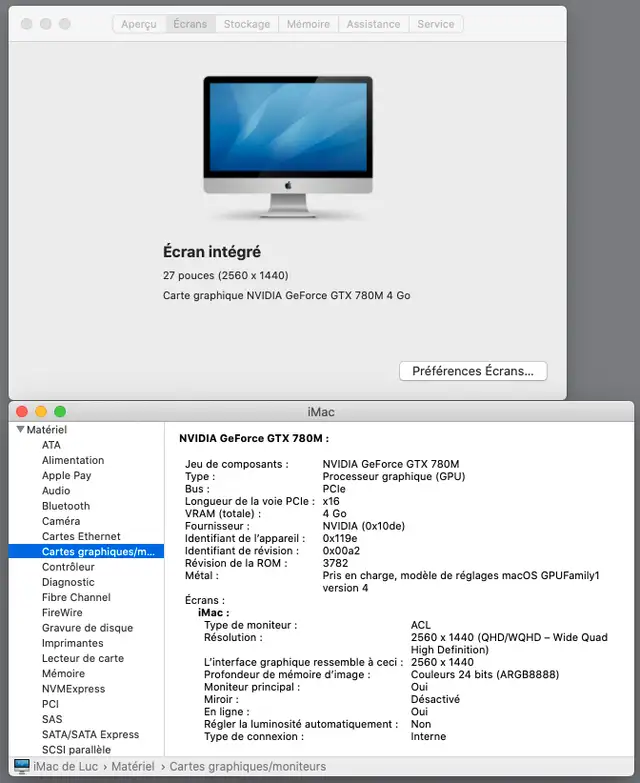Click the VRAM value 4 Go
Image resolution: width=640 pixels, height=783 pixels.
point(334,513)
